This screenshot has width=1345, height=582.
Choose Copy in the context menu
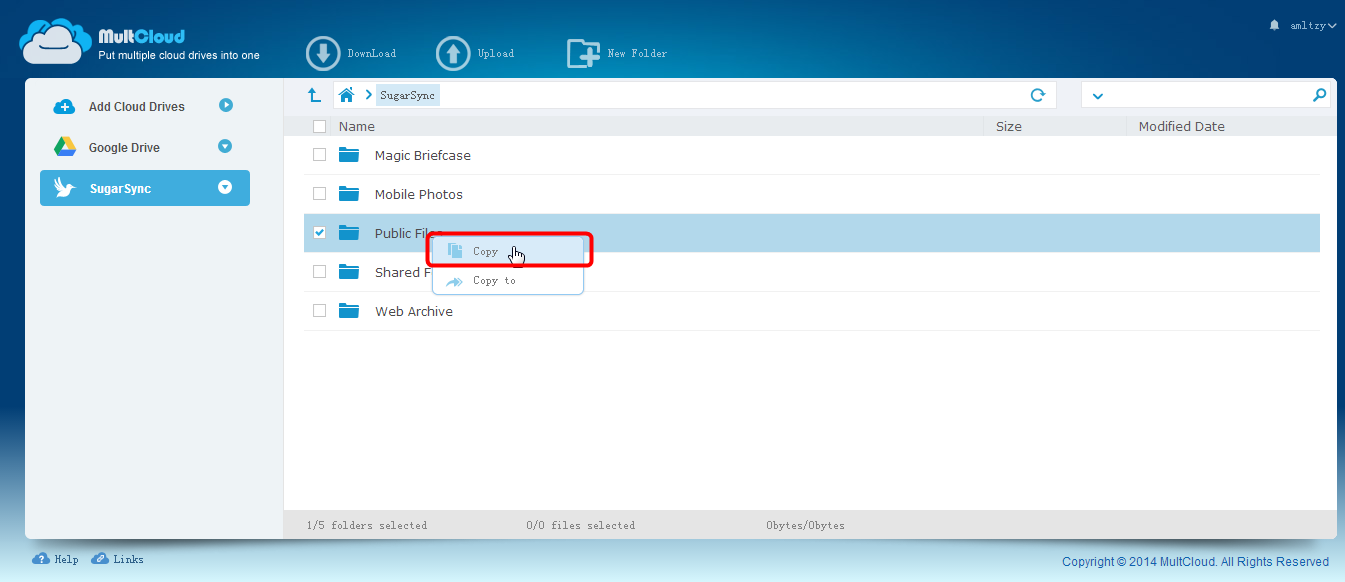click(x=508, y=251)
